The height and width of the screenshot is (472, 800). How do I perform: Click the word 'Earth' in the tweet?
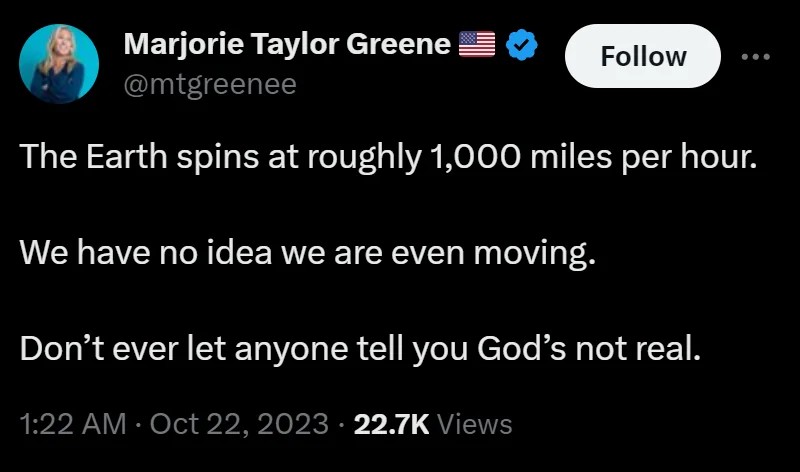click(x=127, y=156)
